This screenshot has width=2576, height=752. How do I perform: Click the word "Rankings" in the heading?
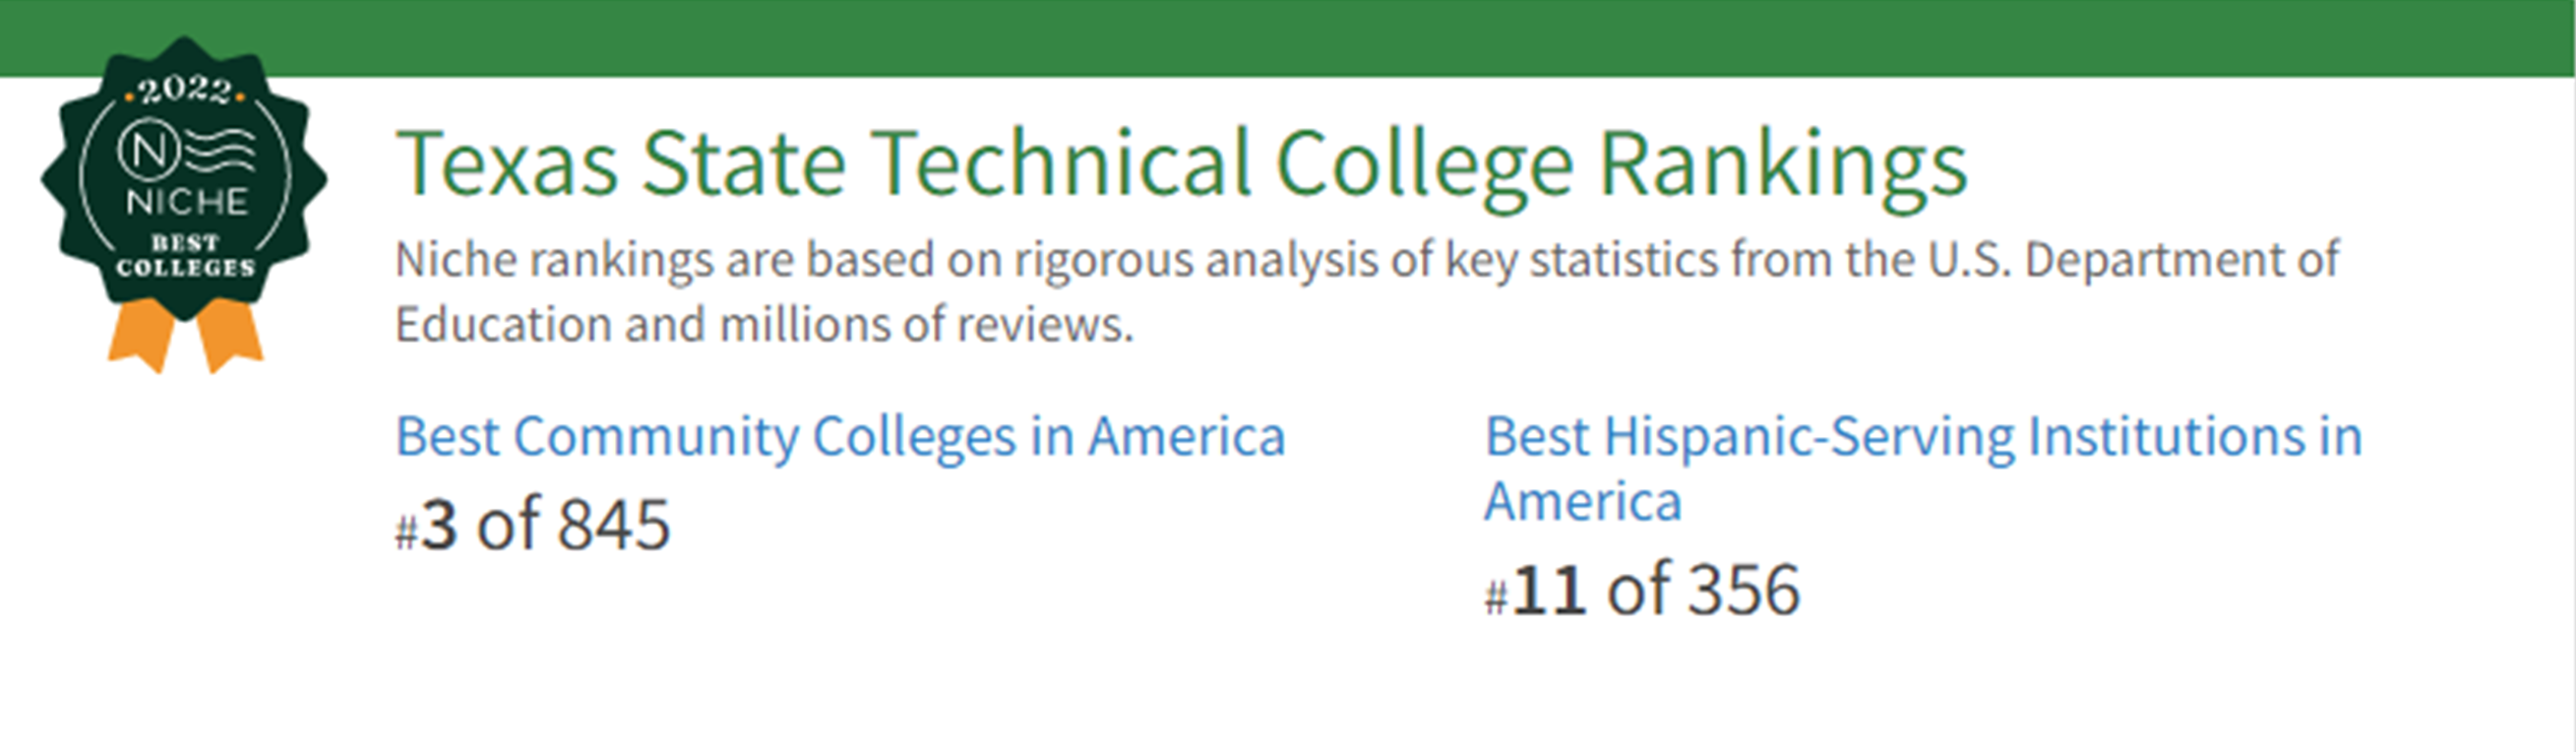coord(1783,164)
